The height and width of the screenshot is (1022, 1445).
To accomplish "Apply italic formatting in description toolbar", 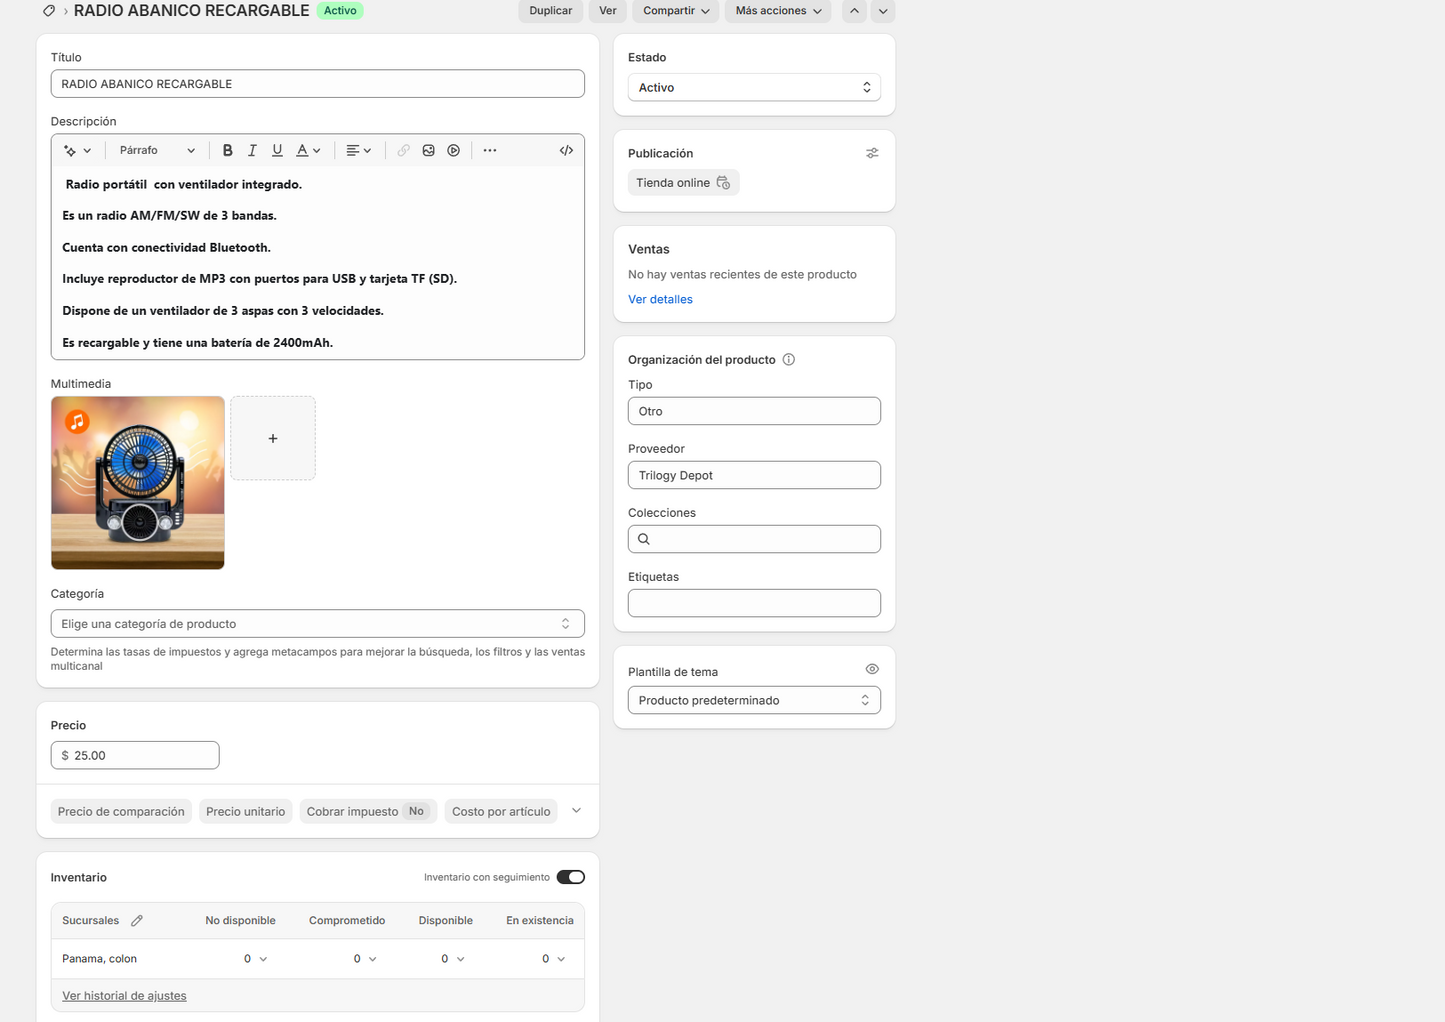I will tap(252, 150).
